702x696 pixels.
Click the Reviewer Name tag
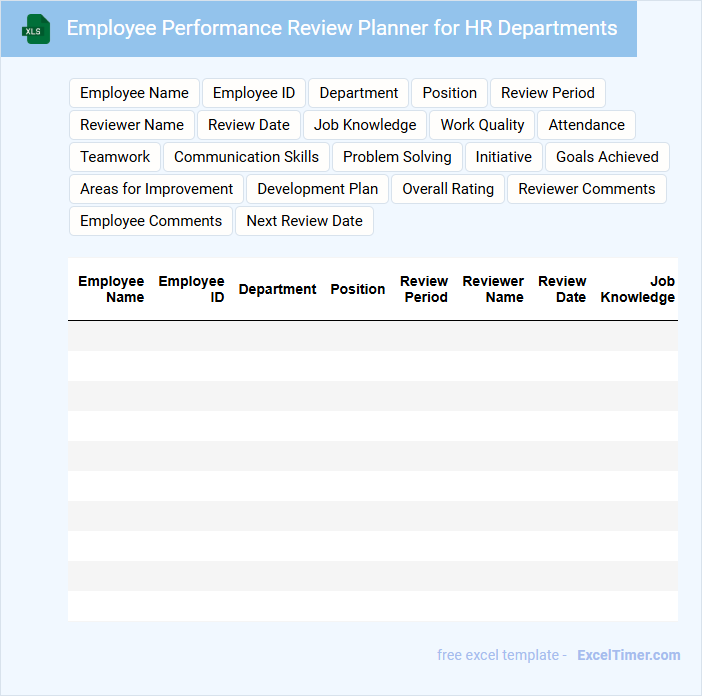point(132,125)
